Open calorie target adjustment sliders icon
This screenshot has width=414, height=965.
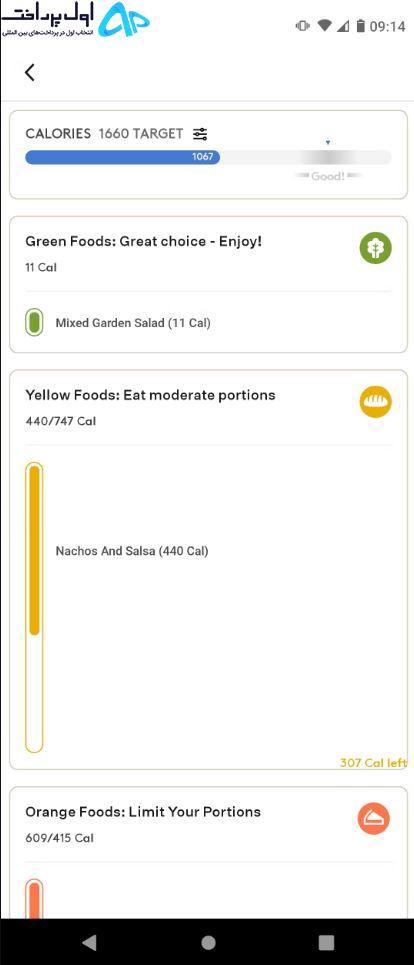200,134
